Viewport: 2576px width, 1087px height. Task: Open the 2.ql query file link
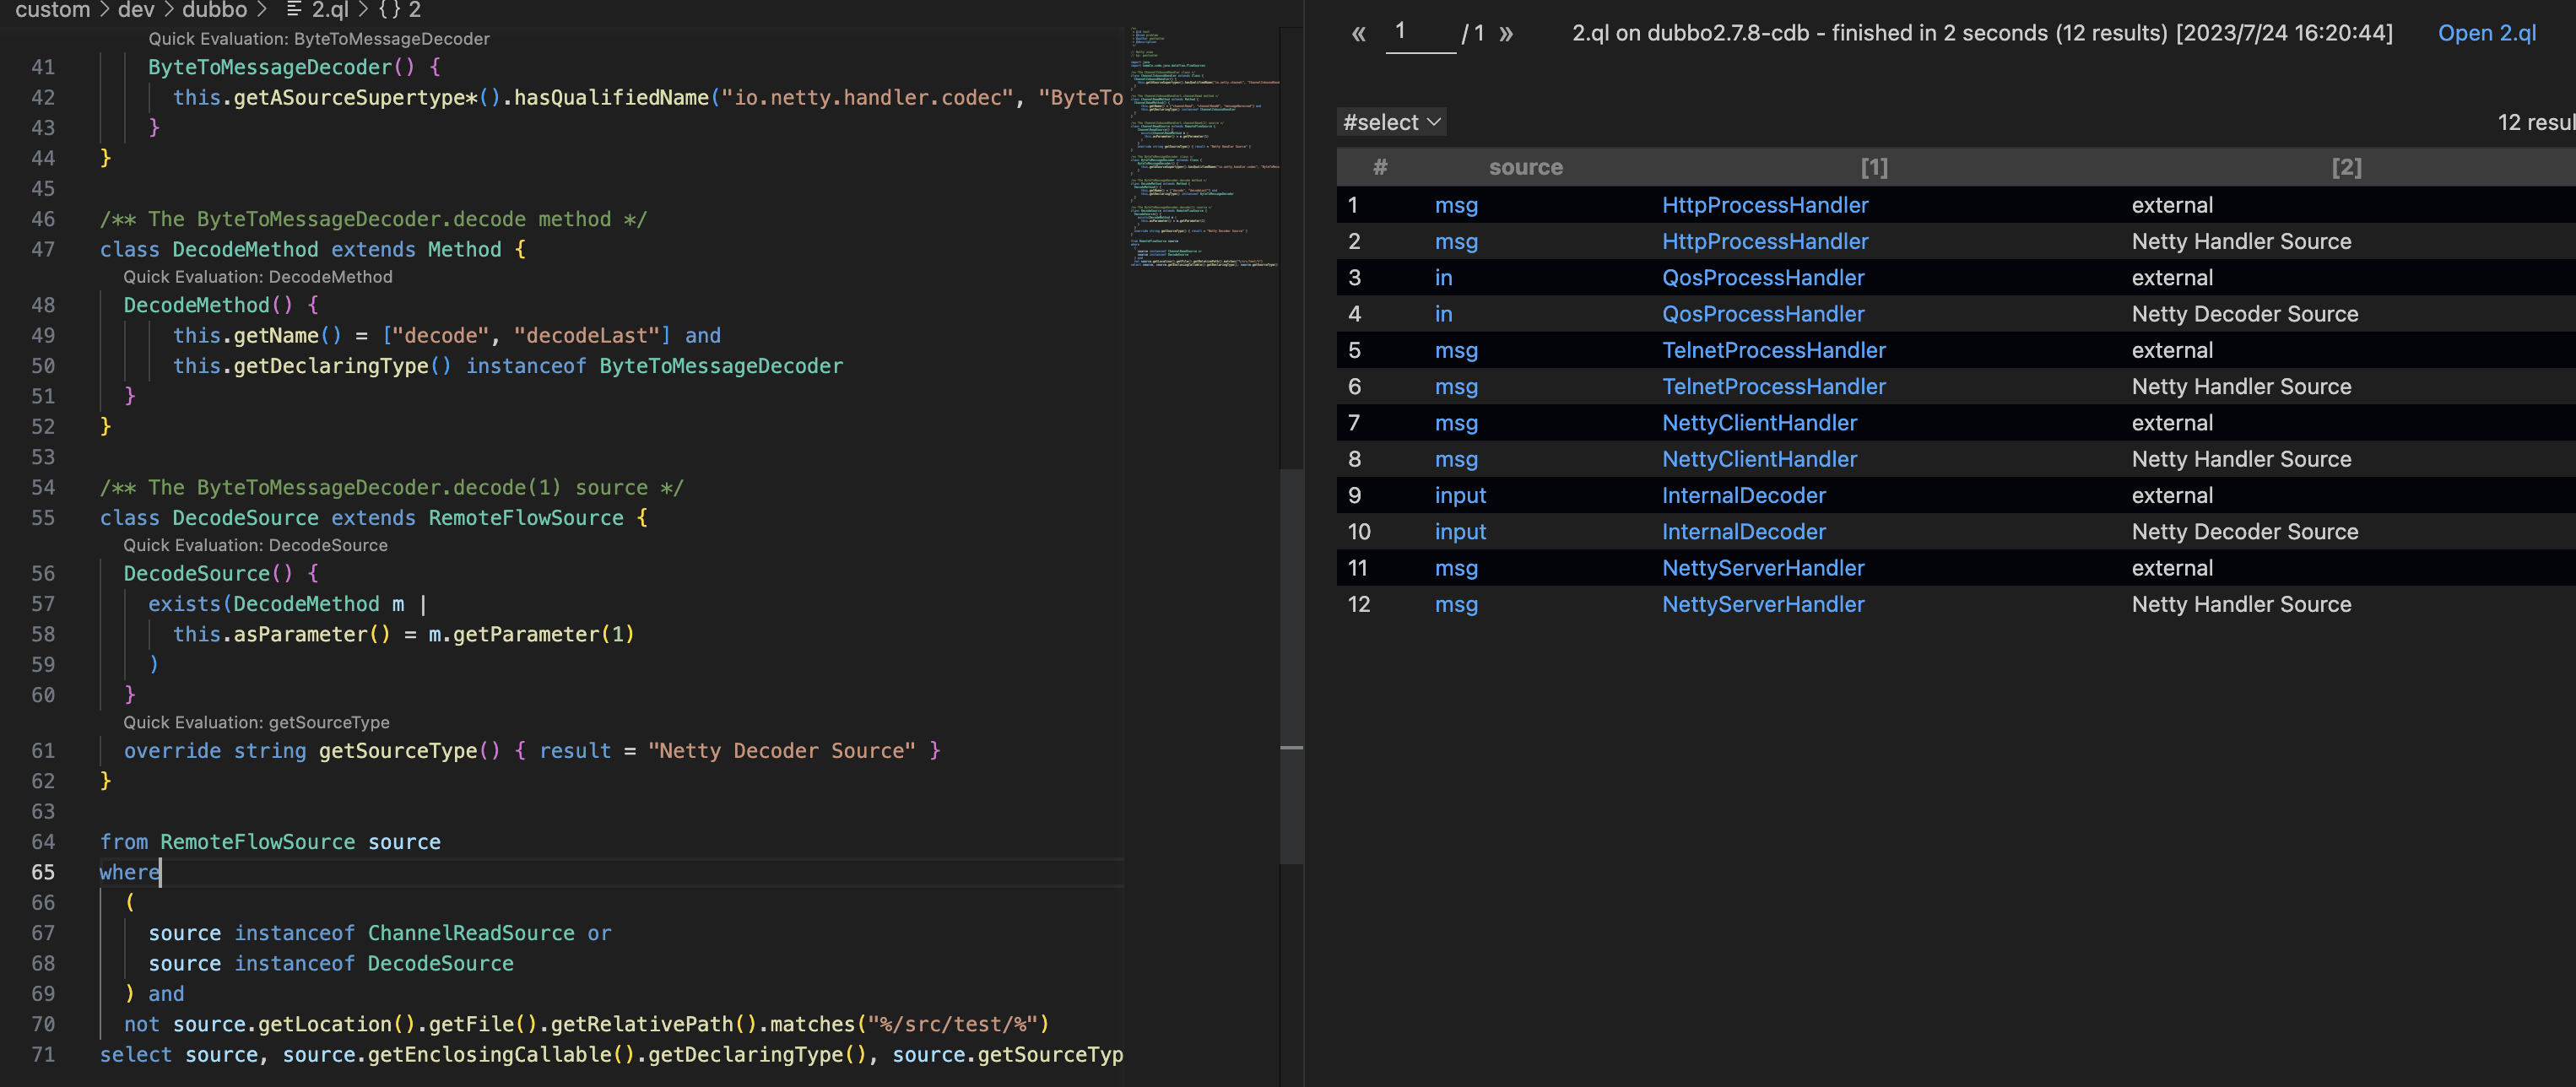pos(2486,33)
